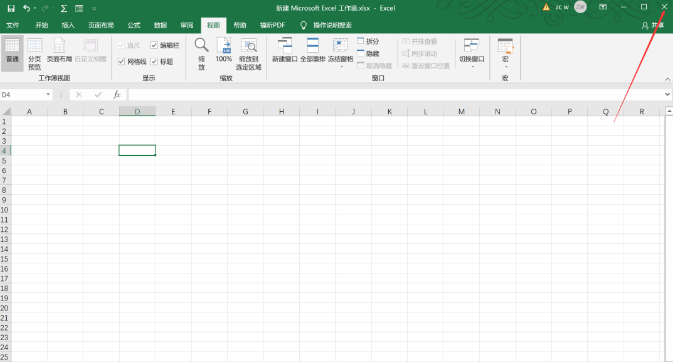Open Page Break Preview (分页预览)
This screenshot has height=362, width=673.
pyautogui.click(x=35, y=54)
